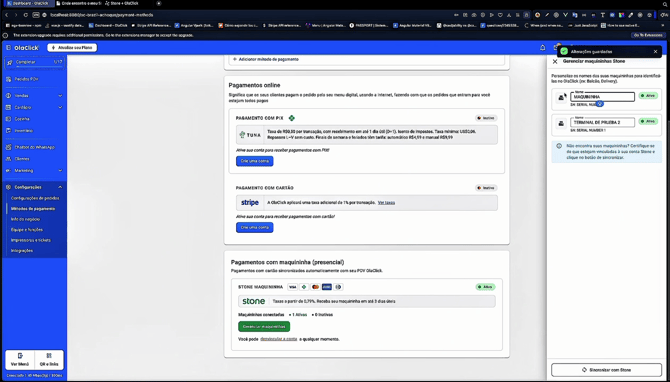Click the green Gerenciar maquininhas button
Viewport: 670px width, 382px height.
pos(264,326)
